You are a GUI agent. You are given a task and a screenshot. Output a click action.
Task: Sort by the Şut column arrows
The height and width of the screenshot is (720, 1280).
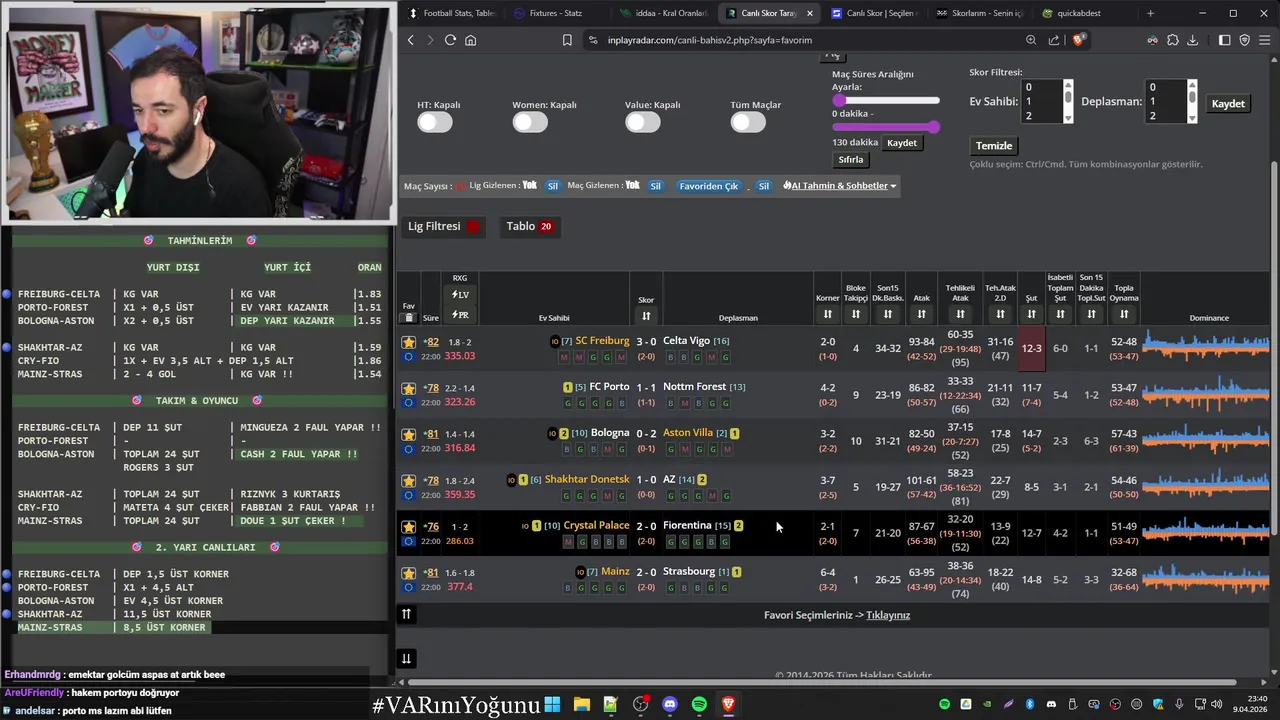coord(1031,314)
